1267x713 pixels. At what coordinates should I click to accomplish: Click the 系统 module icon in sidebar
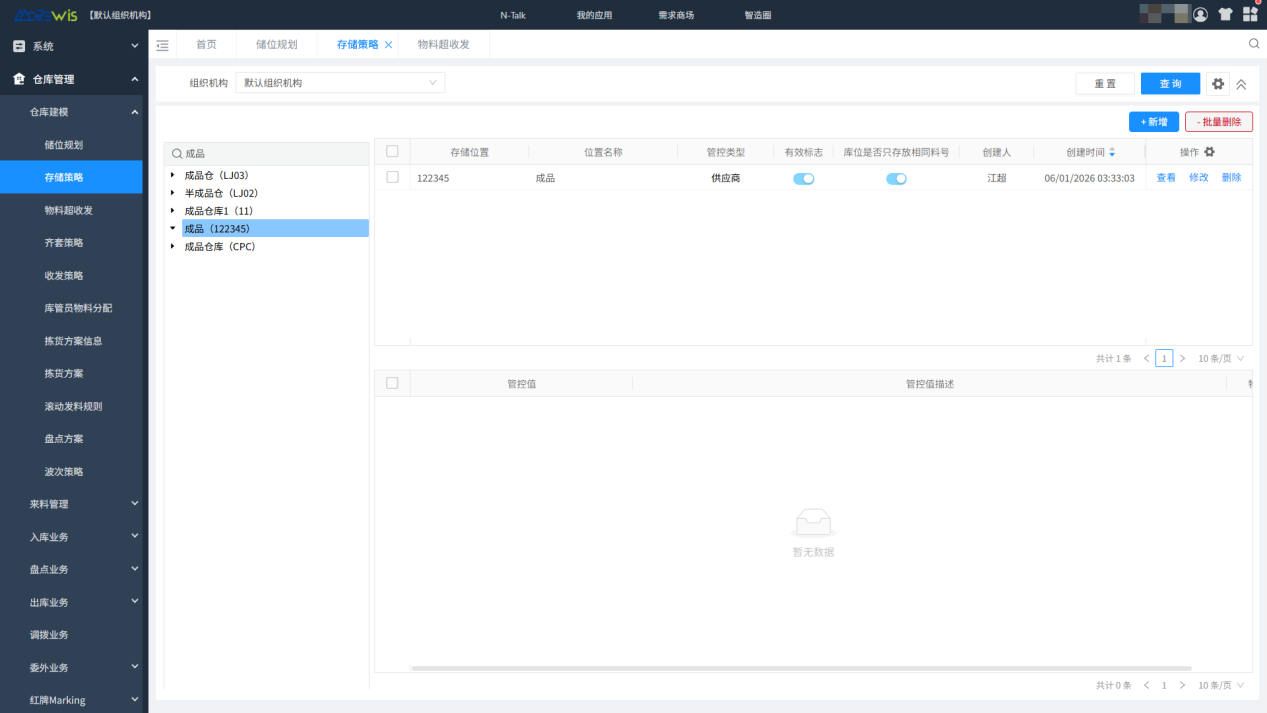pos(18,46)
